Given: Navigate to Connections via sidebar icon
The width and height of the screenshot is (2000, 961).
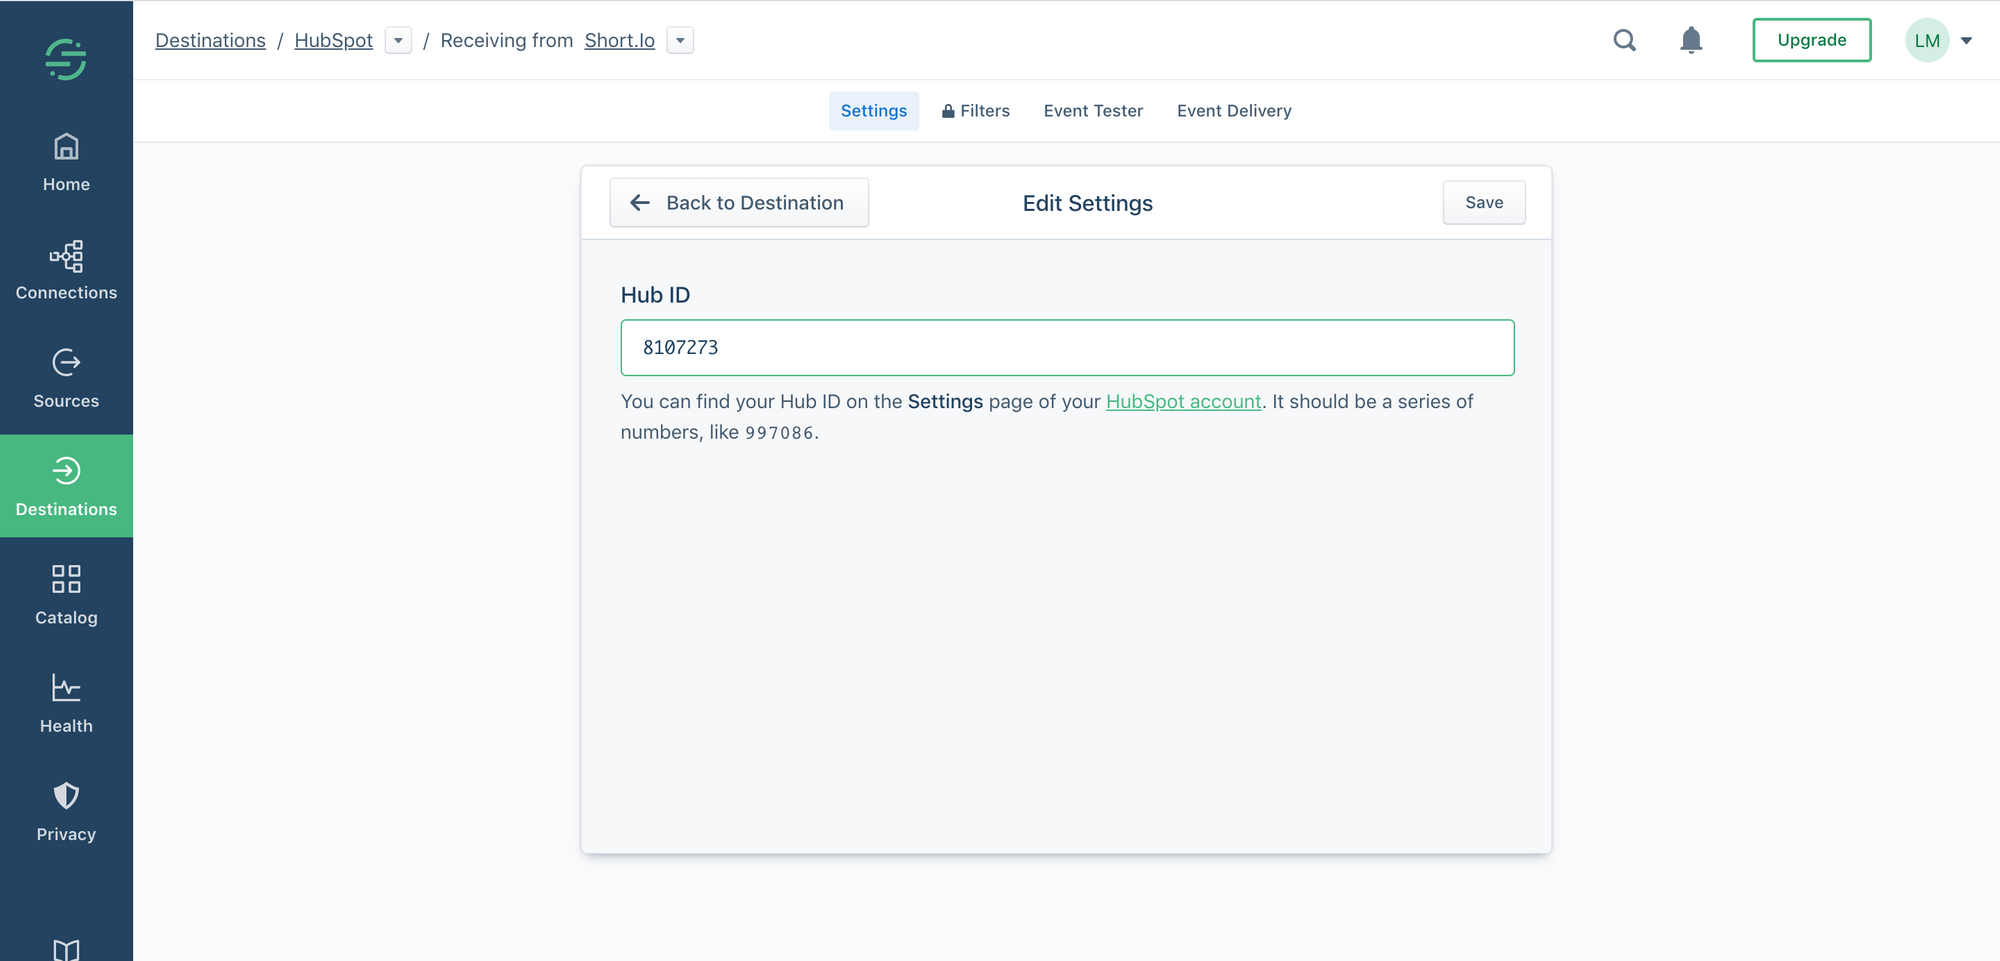Looking at the screenshot, I should (66, 271).
